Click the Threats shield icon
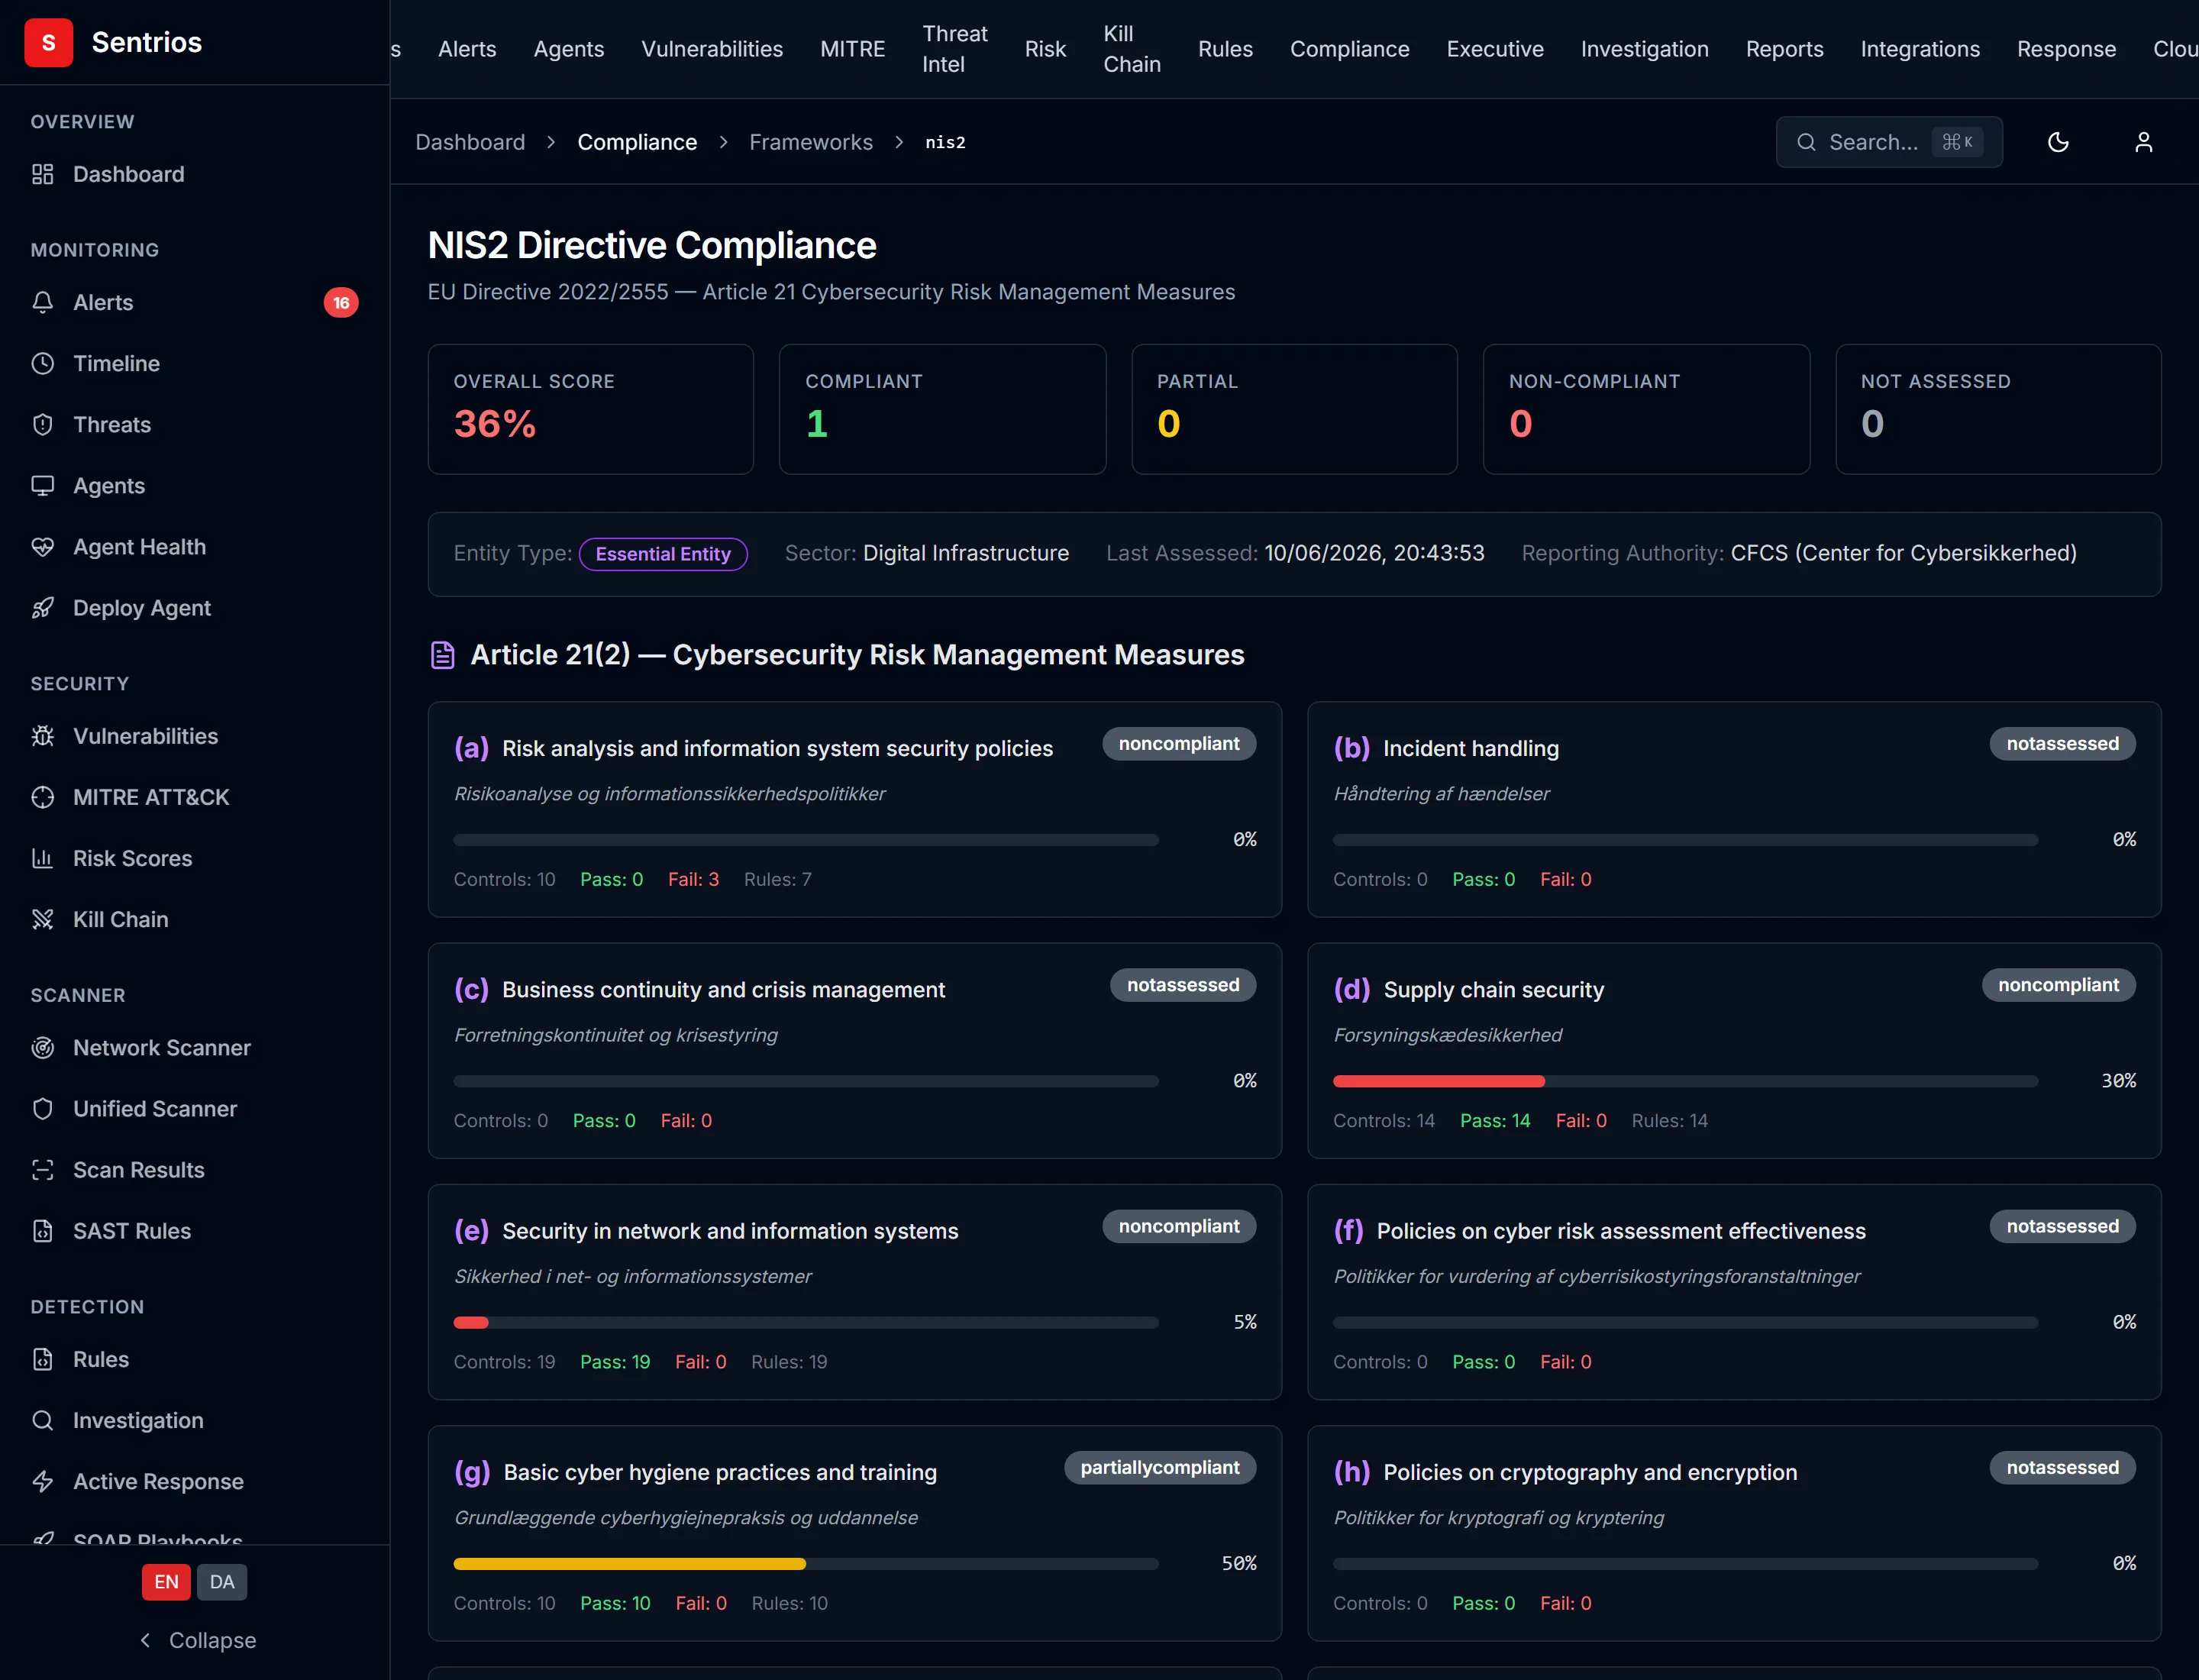 (42, 424)
